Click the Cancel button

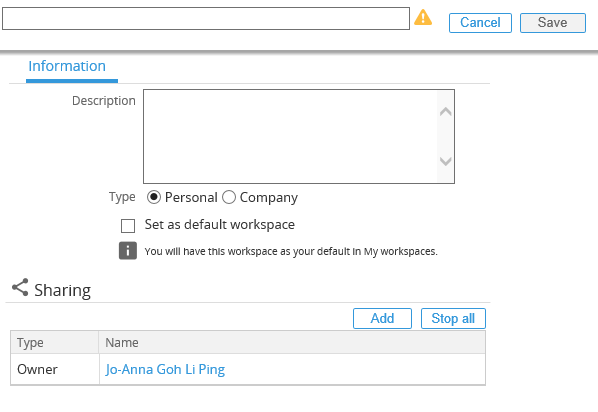coord(480,23)
